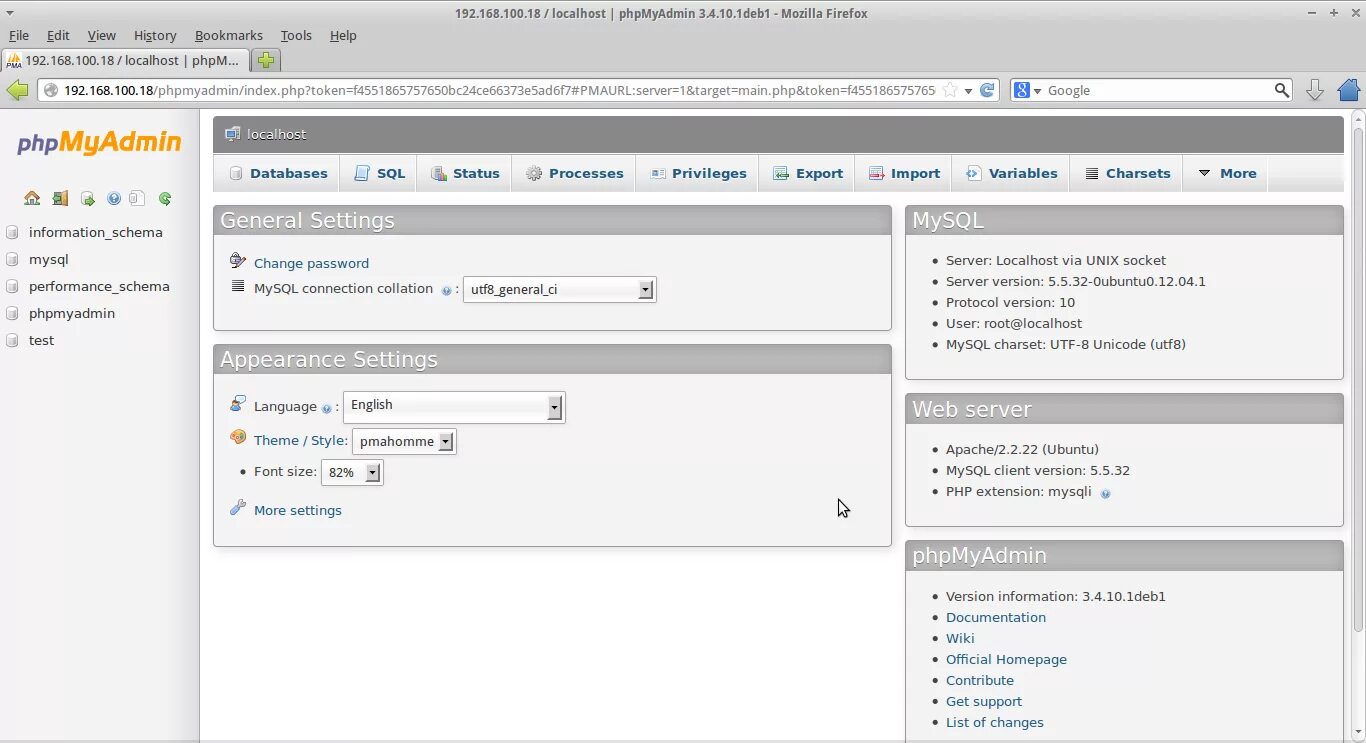Open the File menu

[x=19, y=35]
